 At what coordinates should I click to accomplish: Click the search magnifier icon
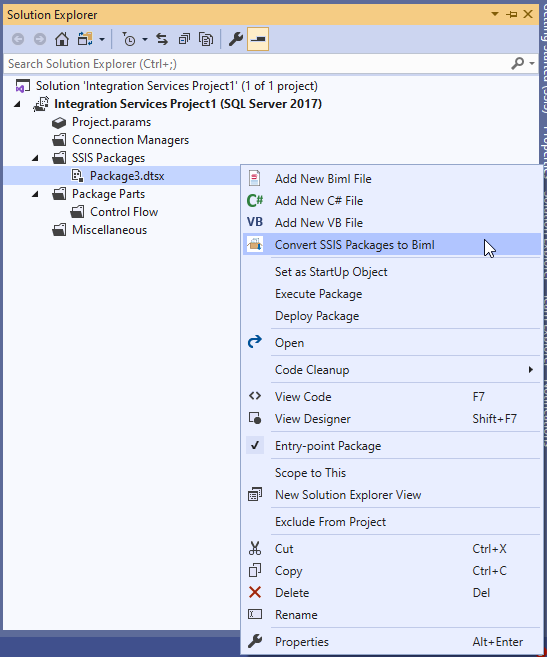(x=518, y=64)
